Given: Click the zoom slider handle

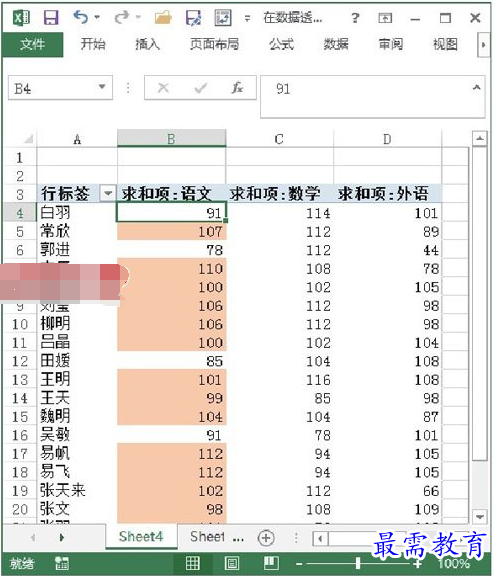Looking at the screenshot, I should (358, 563).
